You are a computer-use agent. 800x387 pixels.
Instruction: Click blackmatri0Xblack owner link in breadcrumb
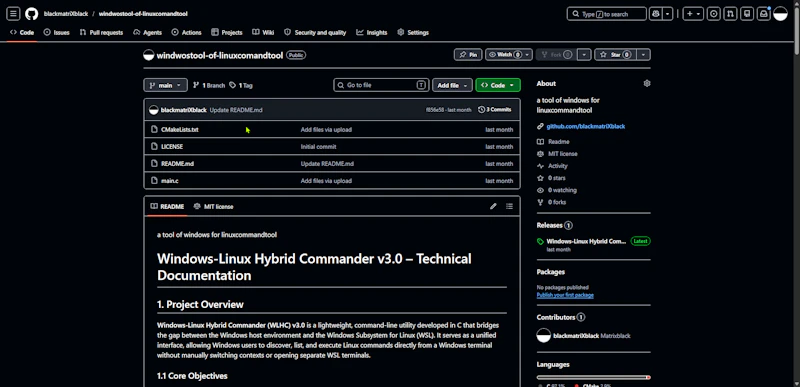tap(66, 14)
